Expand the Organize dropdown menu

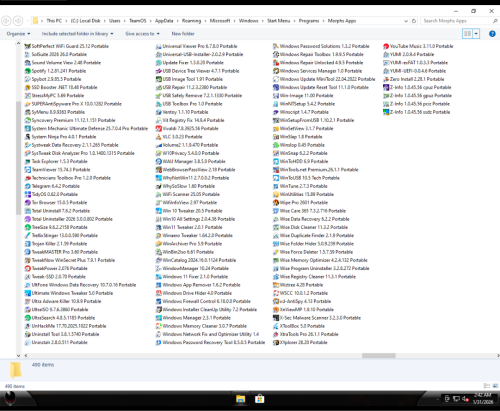click(18, 34)
